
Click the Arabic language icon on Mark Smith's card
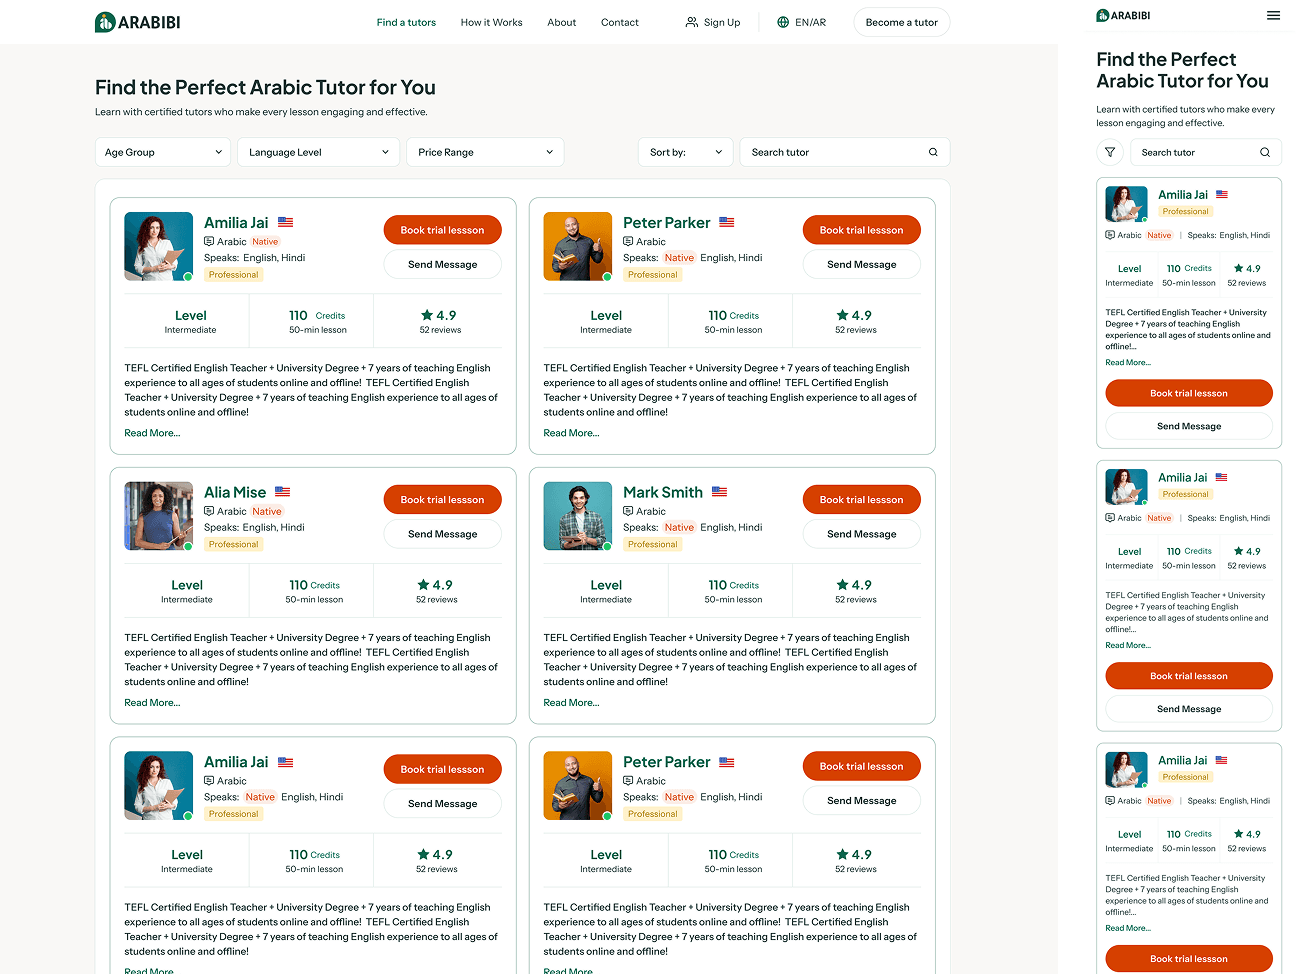(628, 511)
